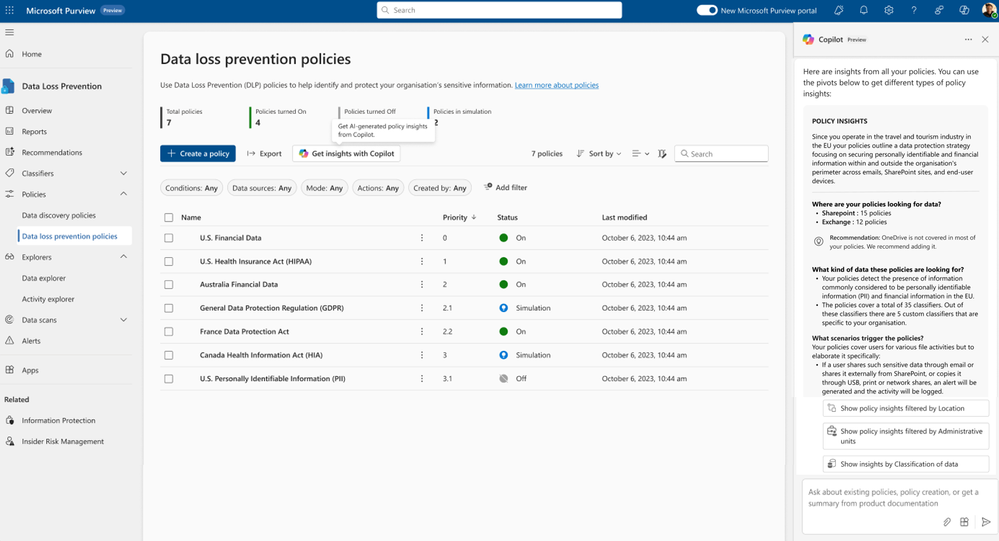This screenshot has height=541, width=999.
Task: Click the Recommendations icon in sidebar
Action: 10,152
